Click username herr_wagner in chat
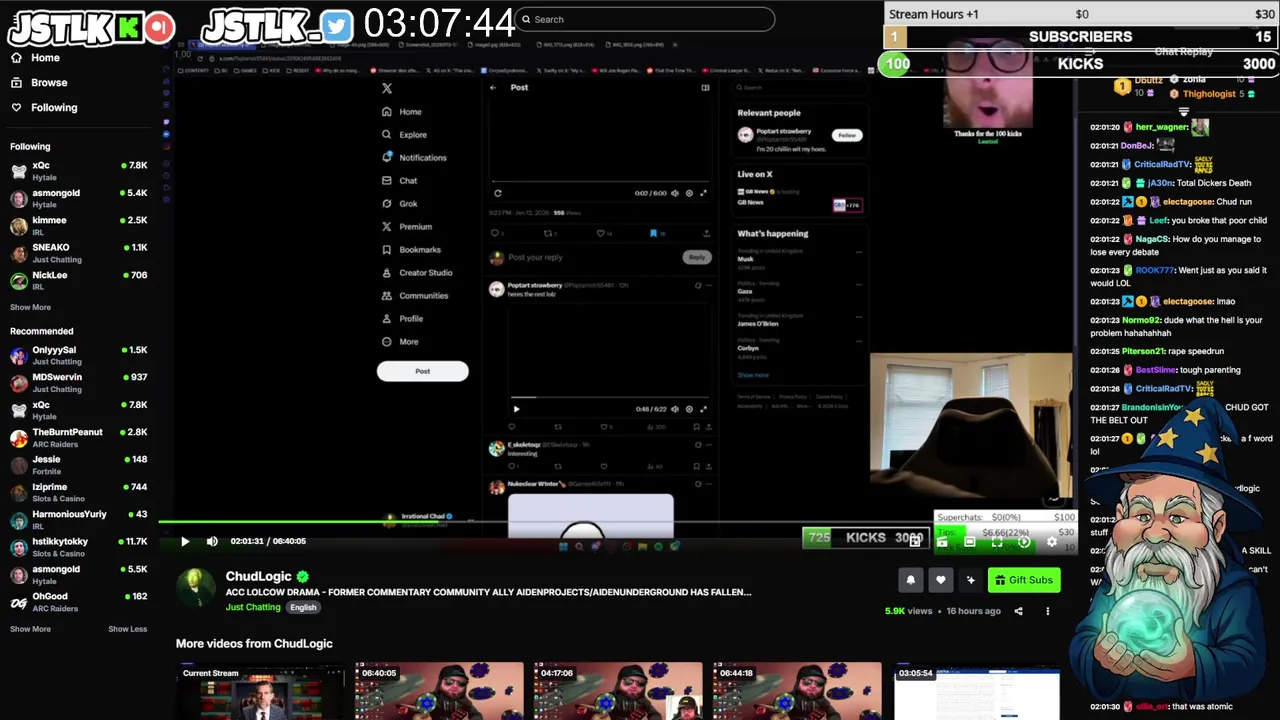The height and width of the screenshot is (720, 1280). [x=1161, y=127]
